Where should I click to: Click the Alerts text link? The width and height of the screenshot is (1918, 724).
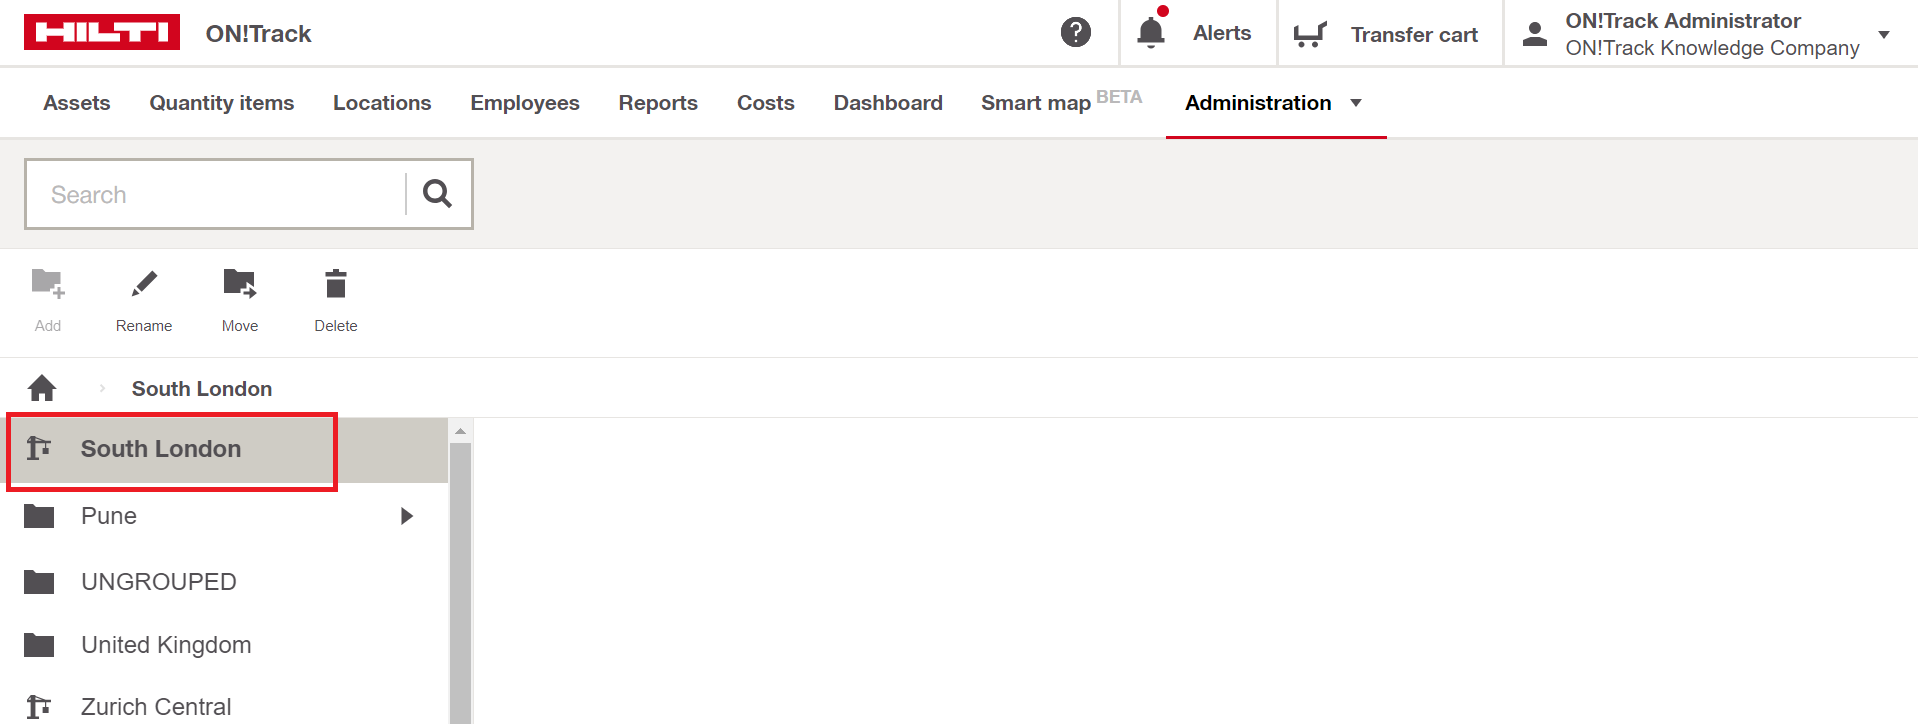pos(1222,33)
